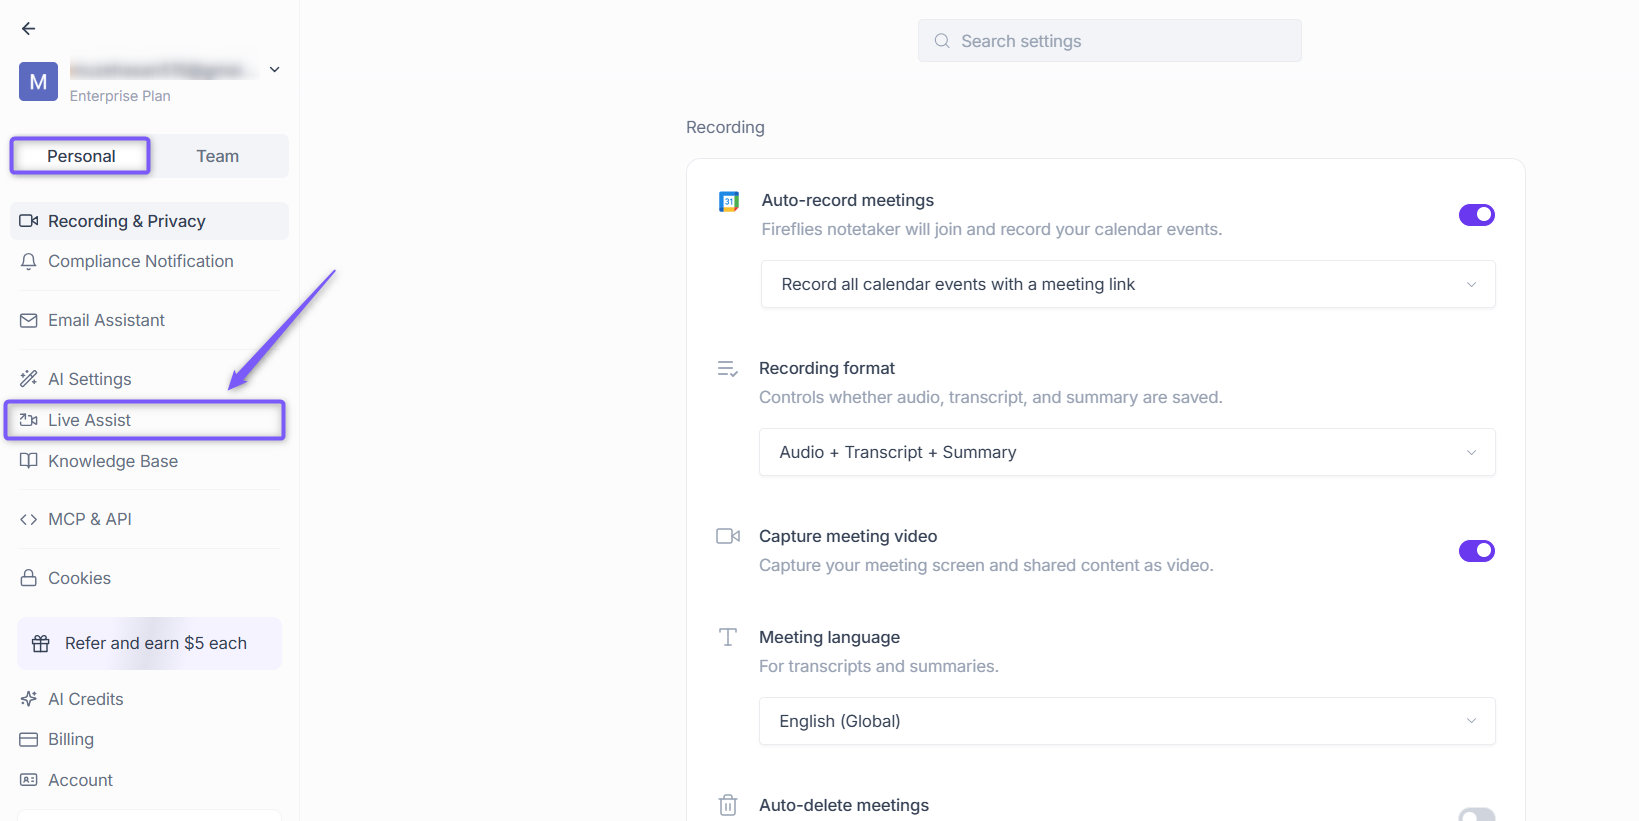This screenshot has height=821, width=1639.
Task: Click the video camera icon beside Capture meeting video
Action: 728,536
